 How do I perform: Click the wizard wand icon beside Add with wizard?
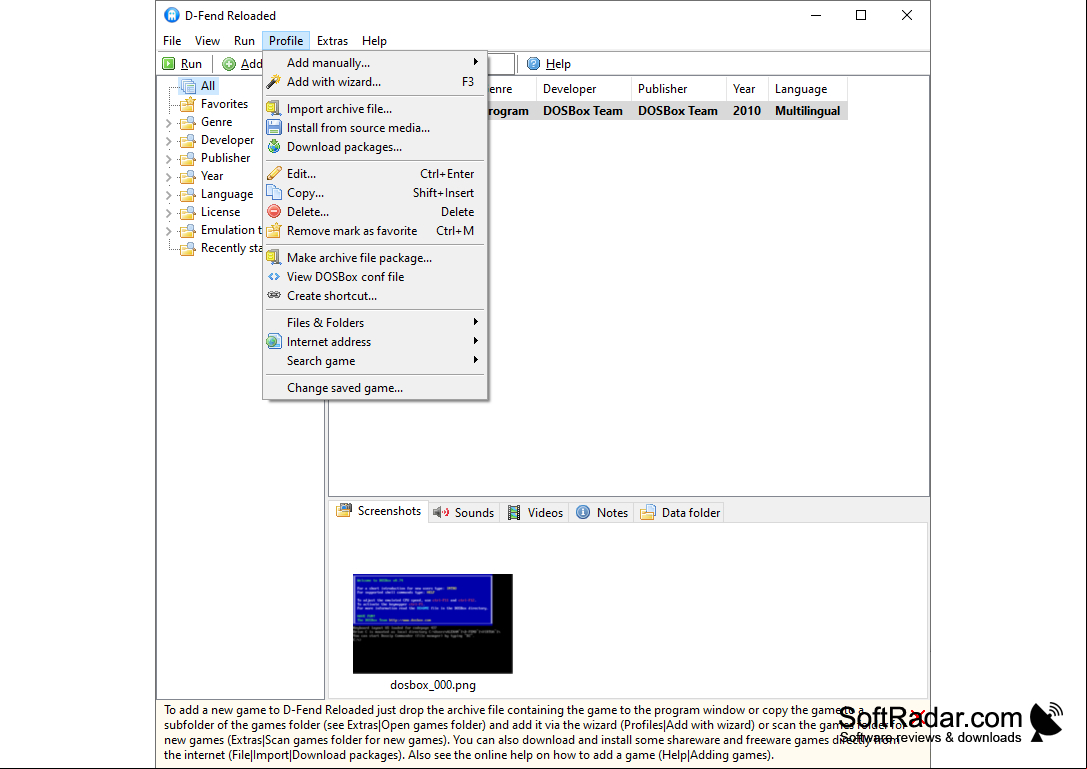[275, 82]
